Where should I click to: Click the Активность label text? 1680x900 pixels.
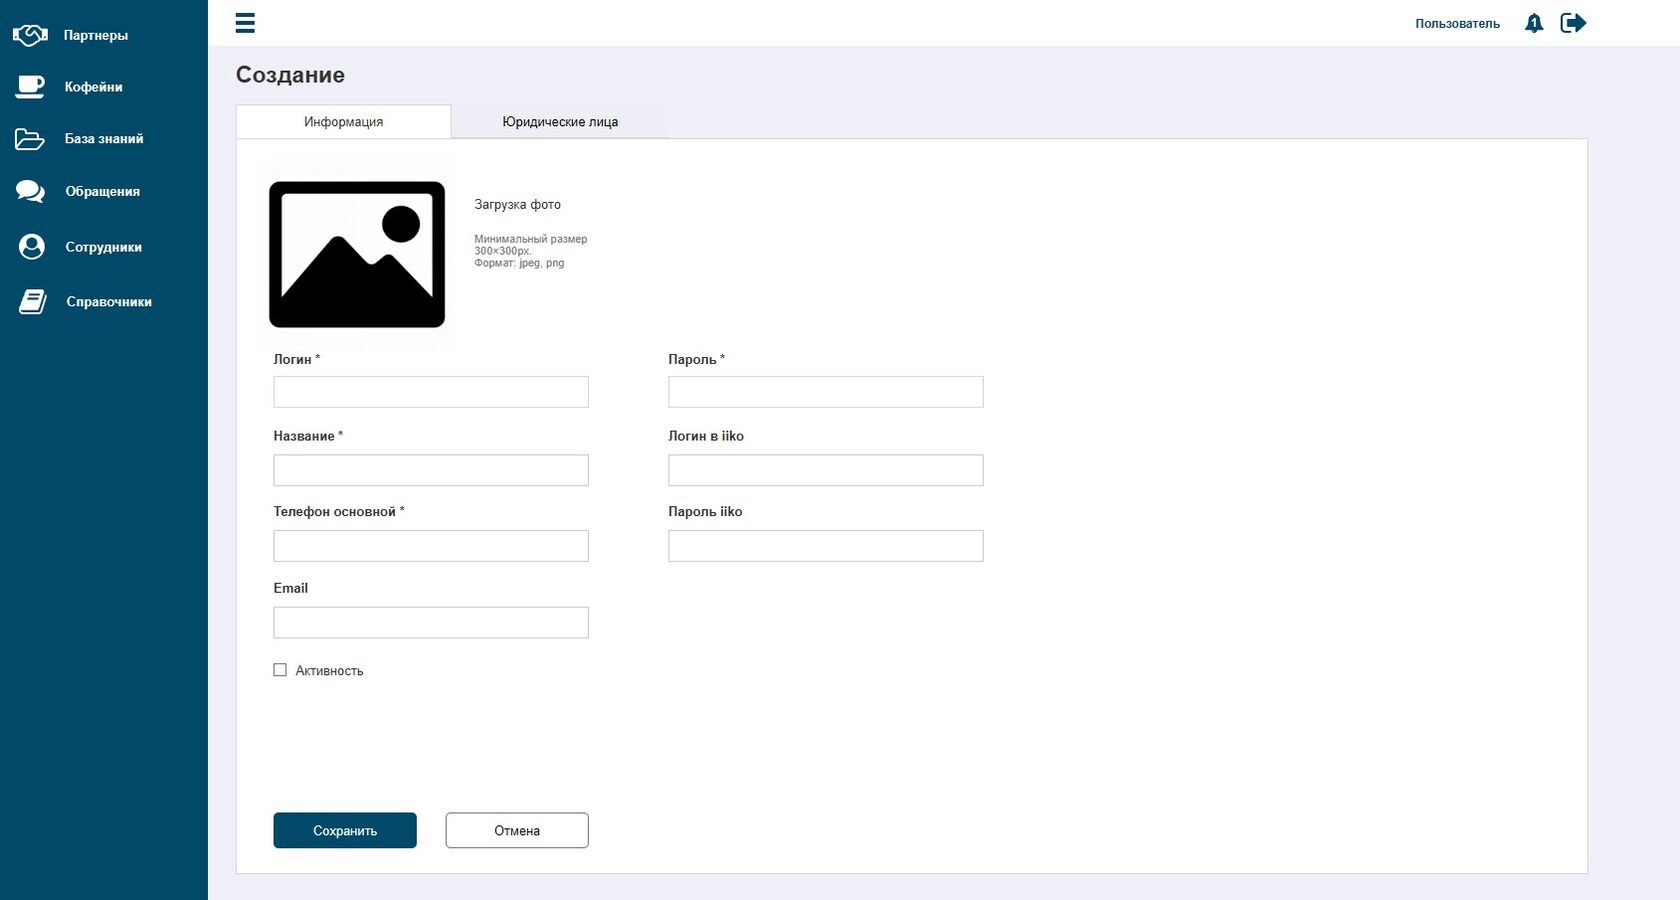329,671
